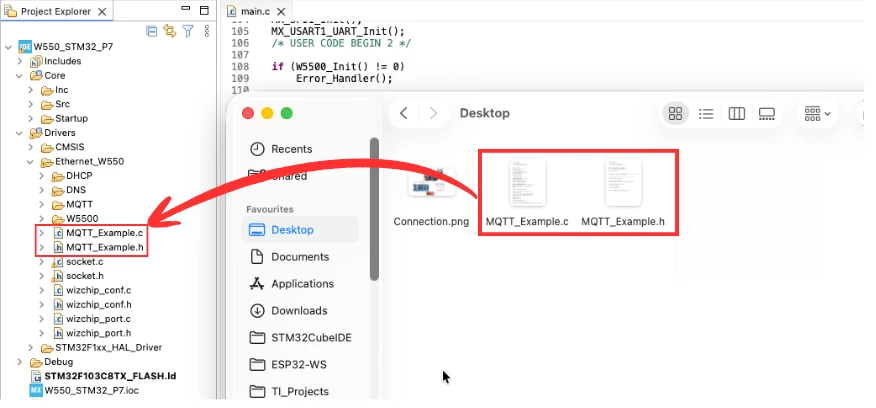This screenshot has width=876, height=408.
Task: Open Documents in Finder sidebar
Action: [289, 257]
